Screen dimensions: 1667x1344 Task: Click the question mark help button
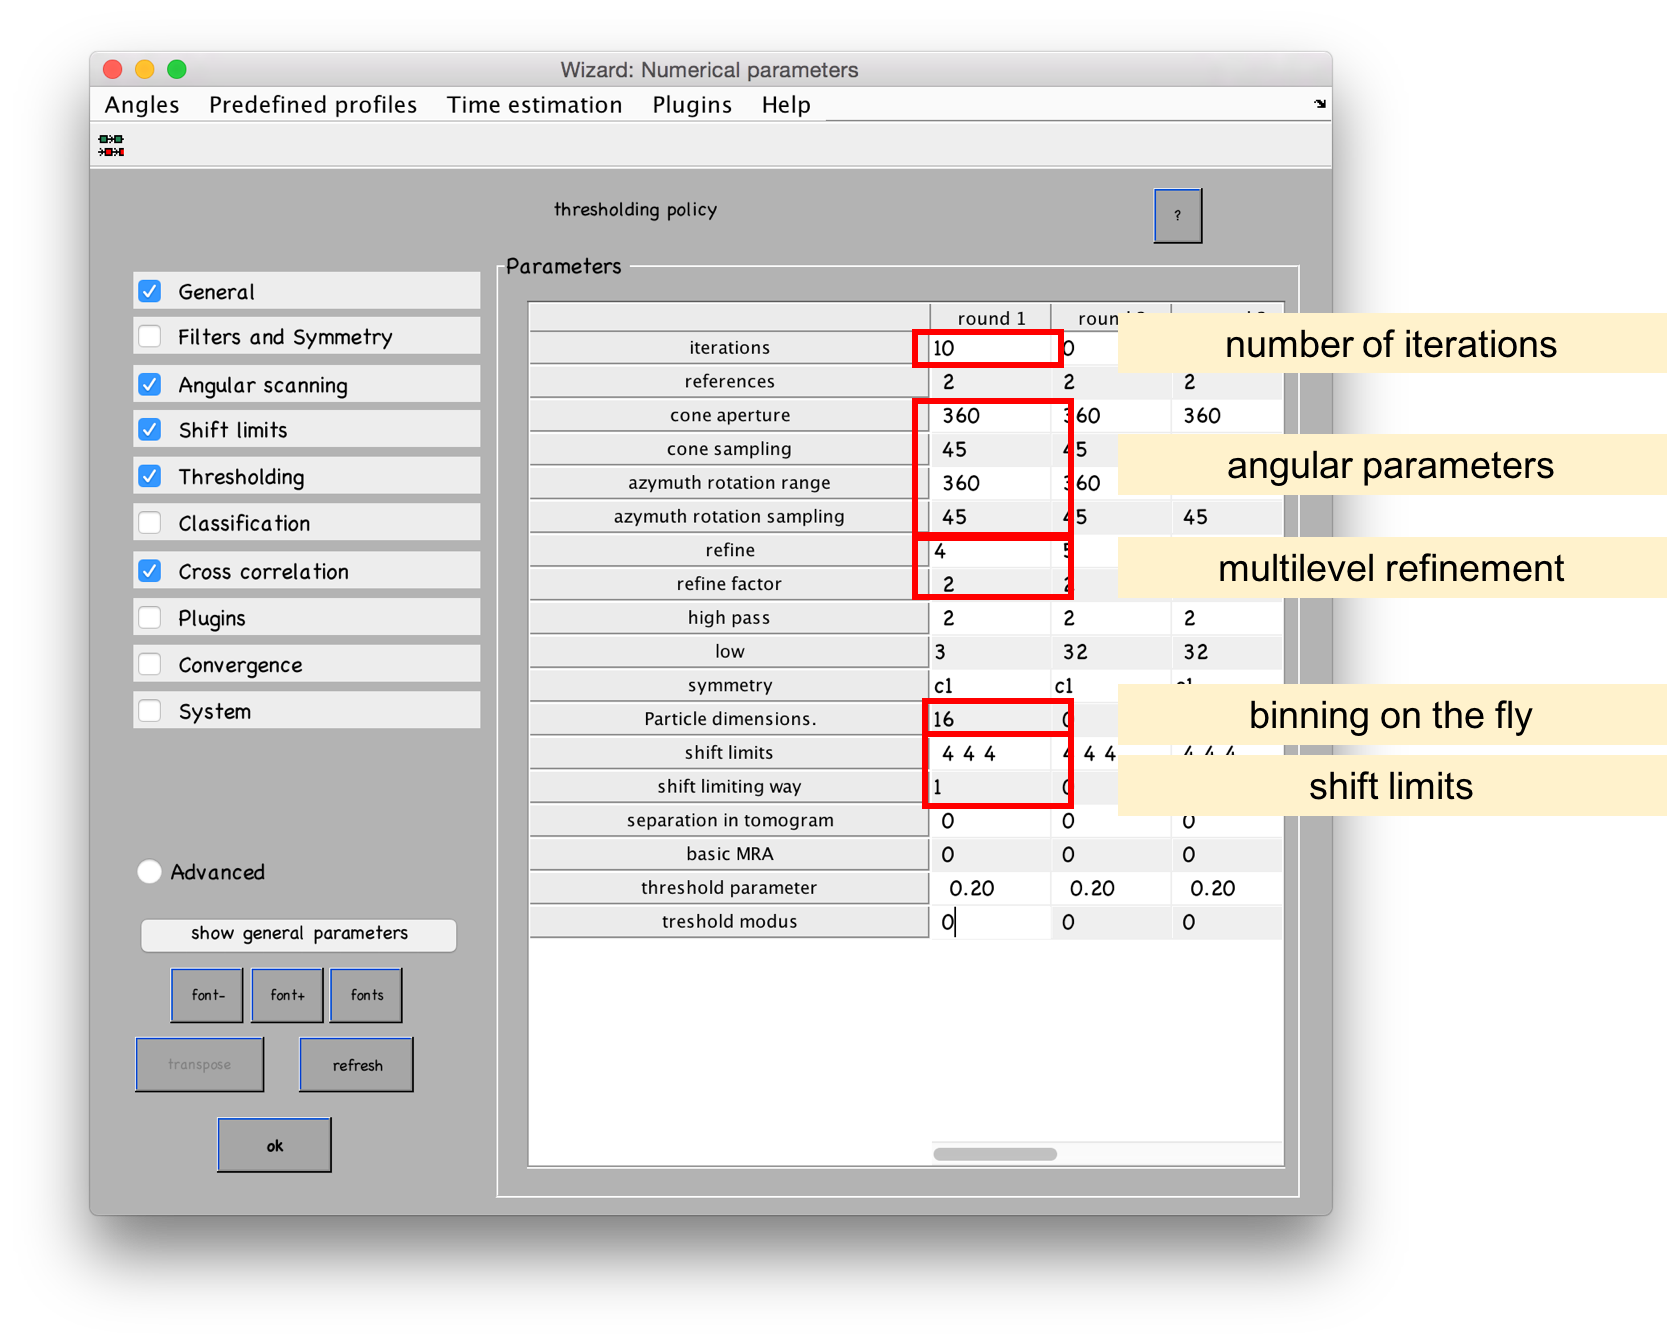point(1177,215)
